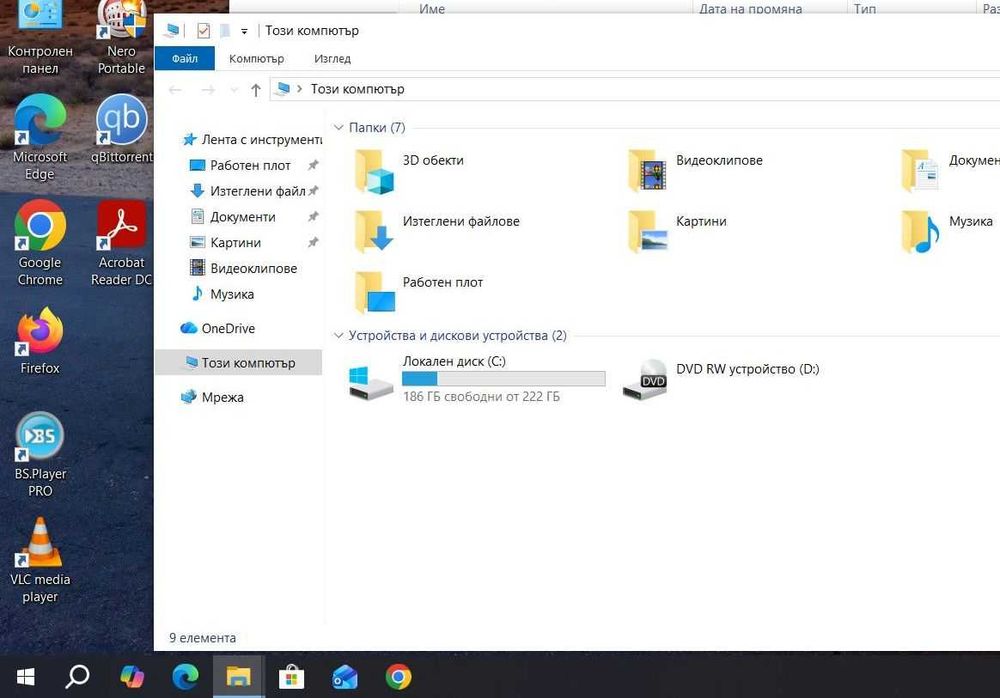Open Outlook mail from the taskbar
Image resolution: width=1000 pixels, height=698 pixels.
click(345, 676)
